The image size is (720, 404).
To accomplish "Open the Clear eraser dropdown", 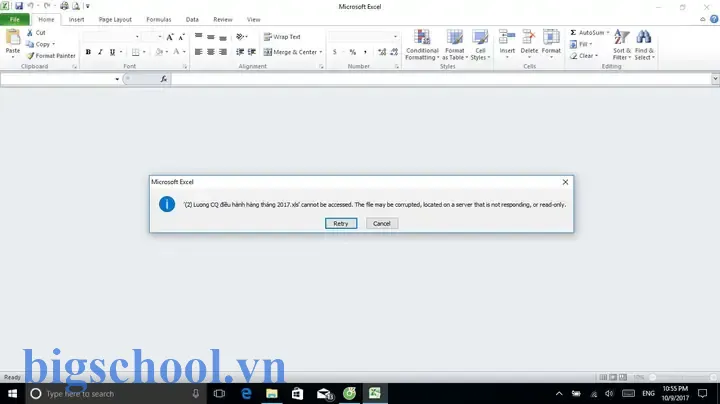I will (x=584, y=56).
